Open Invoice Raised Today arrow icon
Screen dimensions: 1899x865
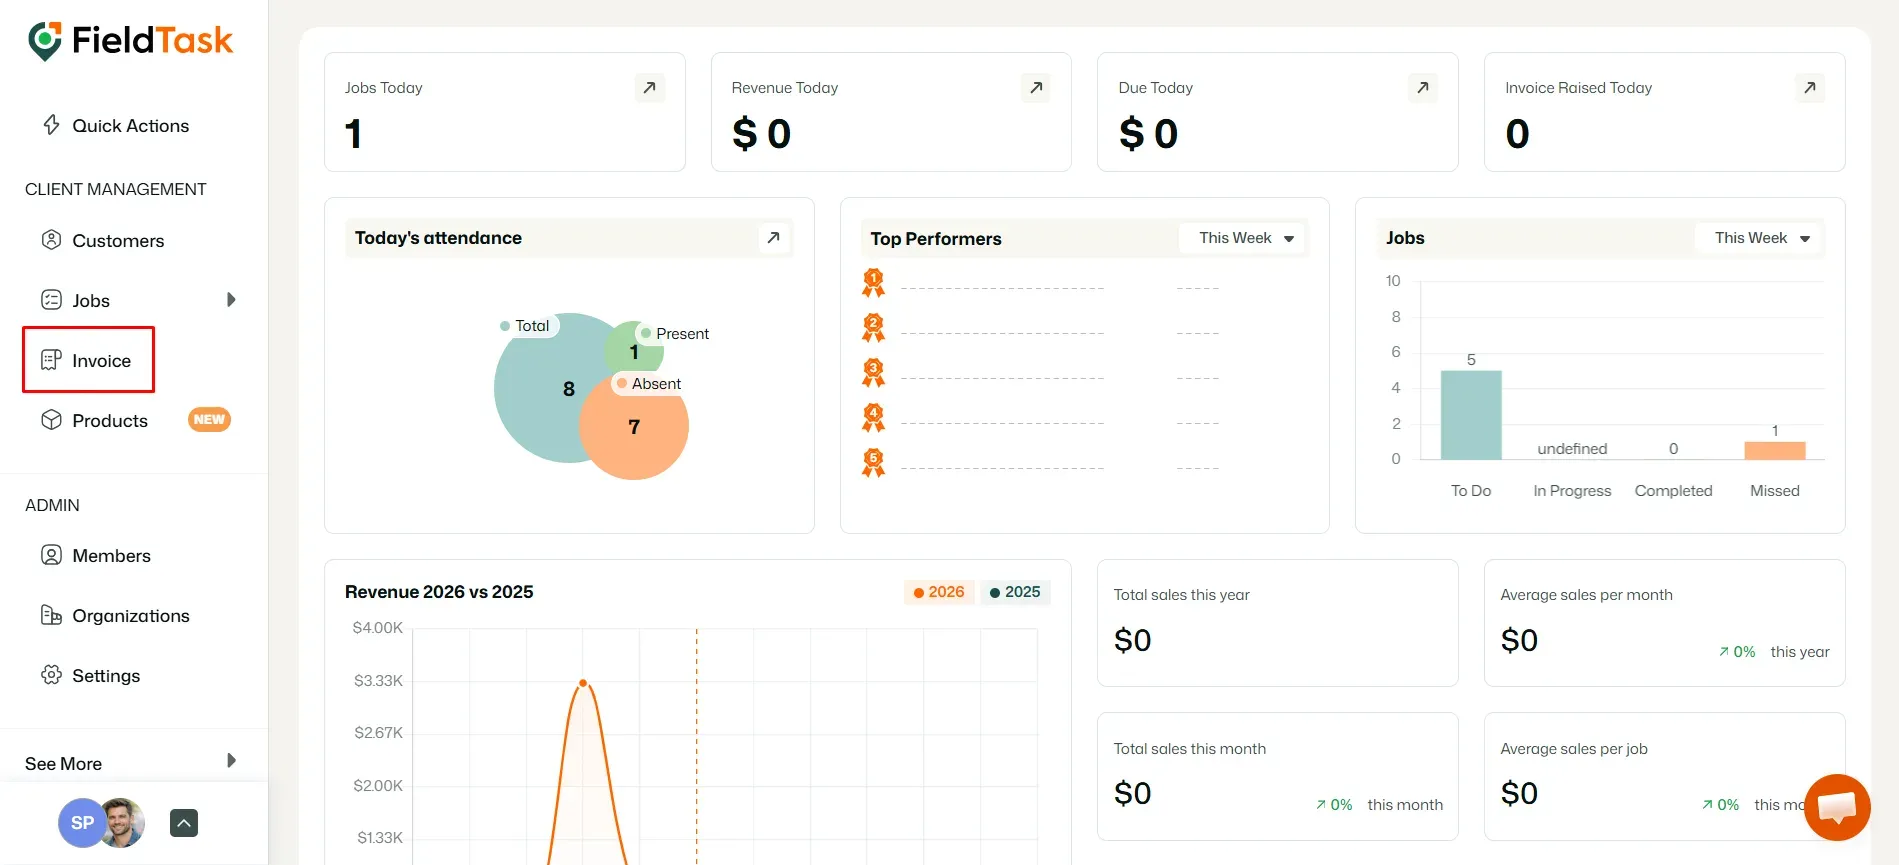tap(1810, 88)
